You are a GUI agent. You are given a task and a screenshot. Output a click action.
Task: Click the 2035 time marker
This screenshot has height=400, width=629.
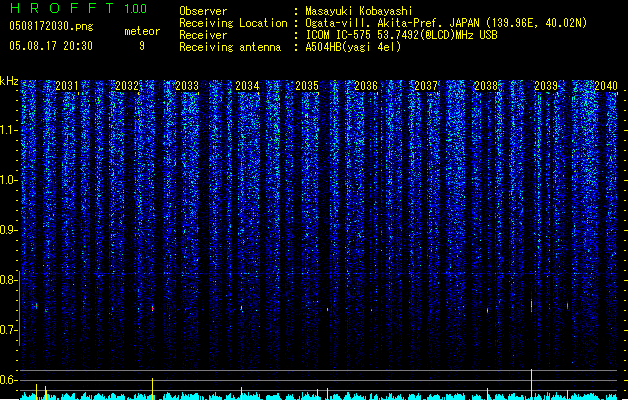(x=307, y=86)
